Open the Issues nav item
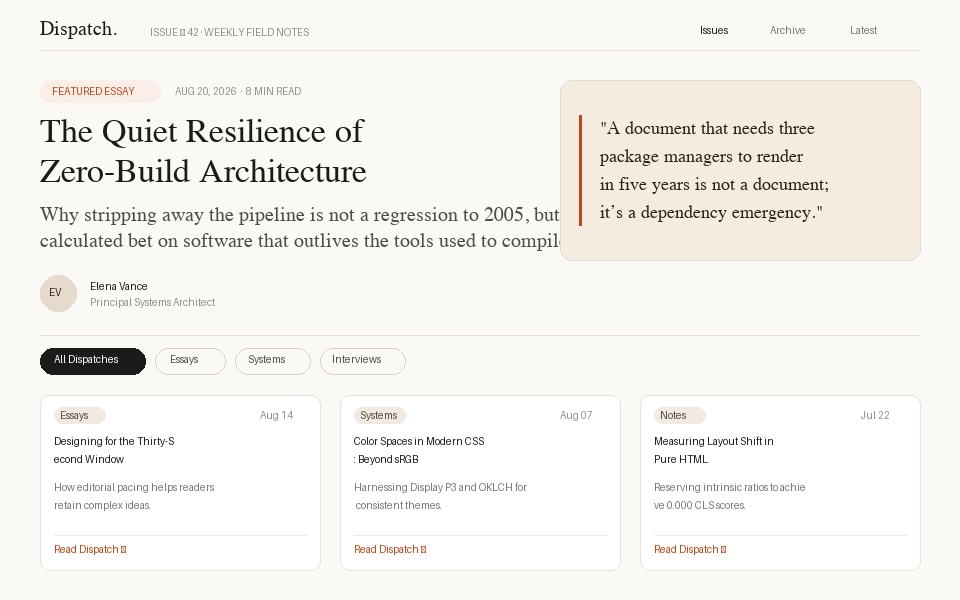This screenshot has width=960, height=600. (714, 30)
